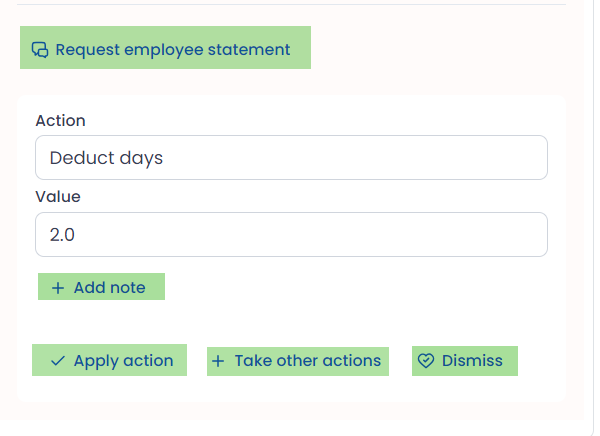Screen dimensions: 600x436
Task: Click the plus icon on Take other actions
Action: point(219,361)
